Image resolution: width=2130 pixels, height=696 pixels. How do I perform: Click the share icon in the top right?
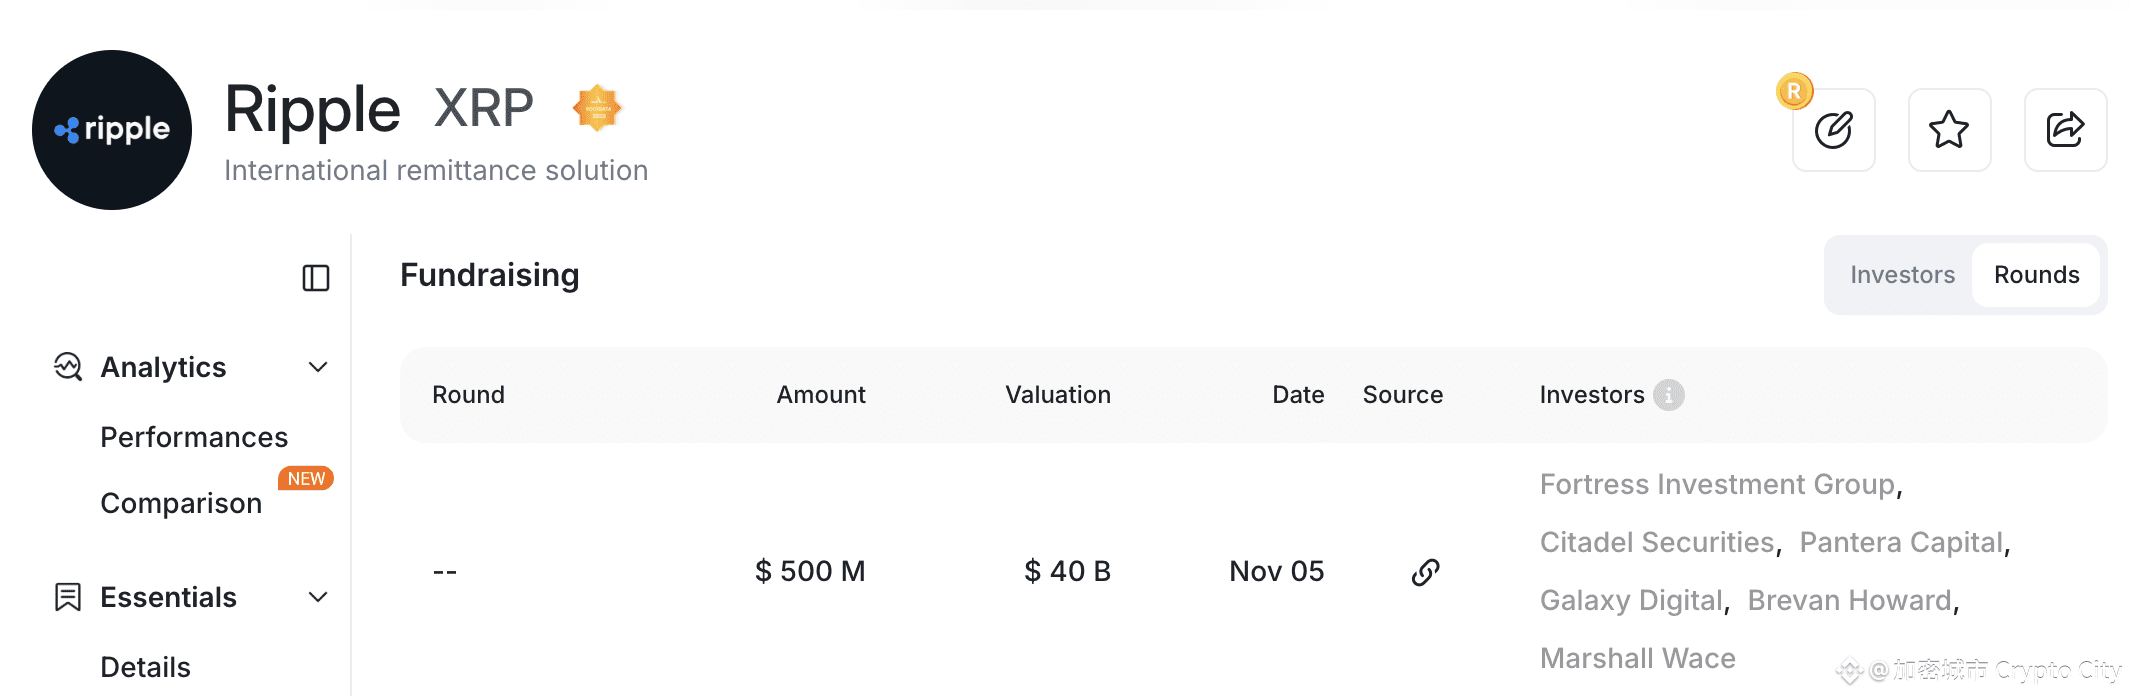(x=2065, y=130)
